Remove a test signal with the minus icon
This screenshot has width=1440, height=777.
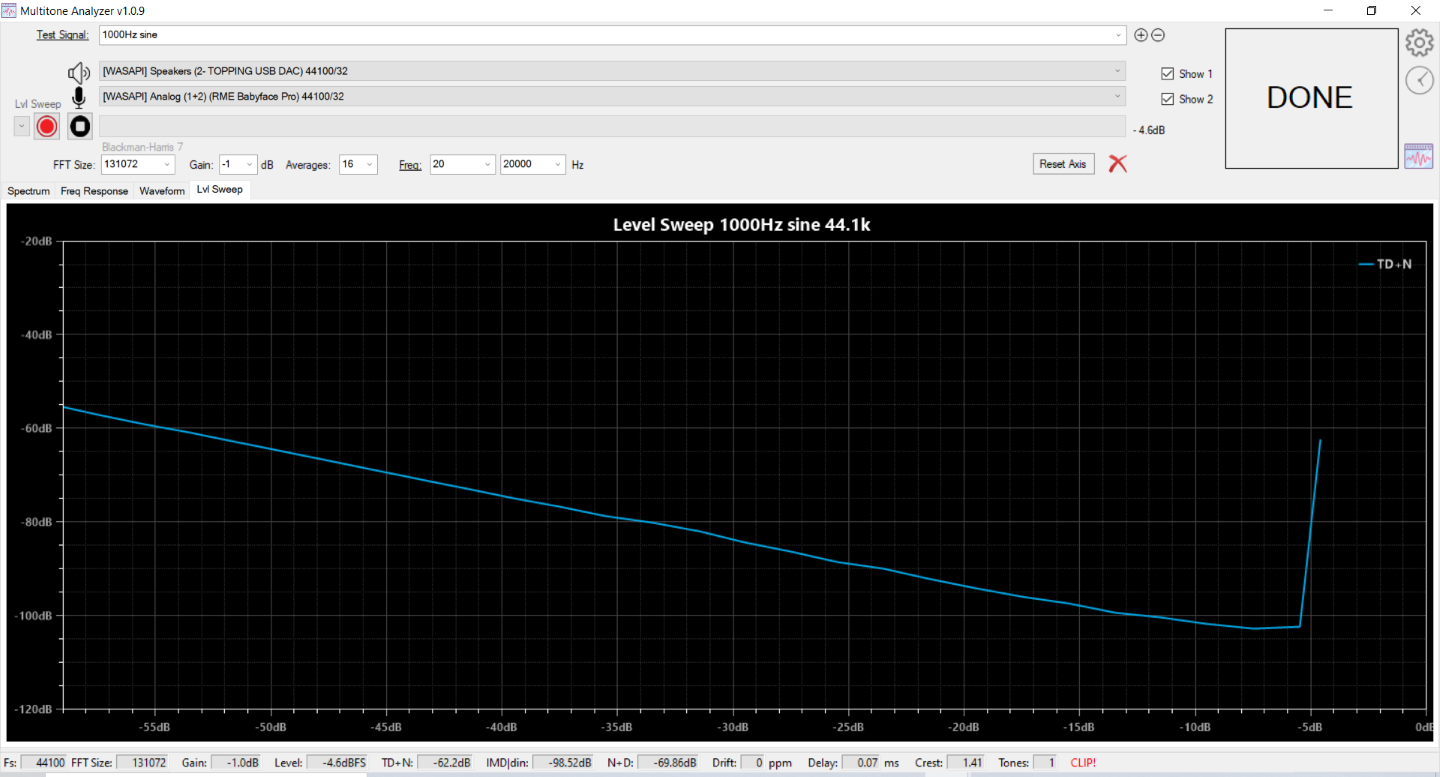pyautogui.click(x=1158, y=35)
